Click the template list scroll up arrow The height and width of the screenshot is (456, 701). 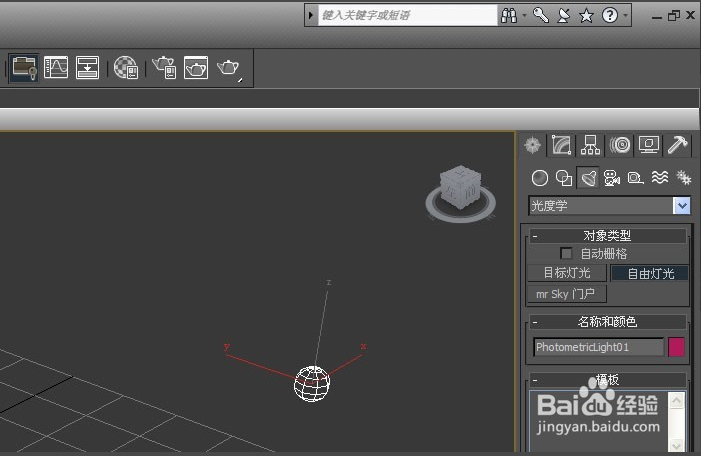tap(676, 400)
